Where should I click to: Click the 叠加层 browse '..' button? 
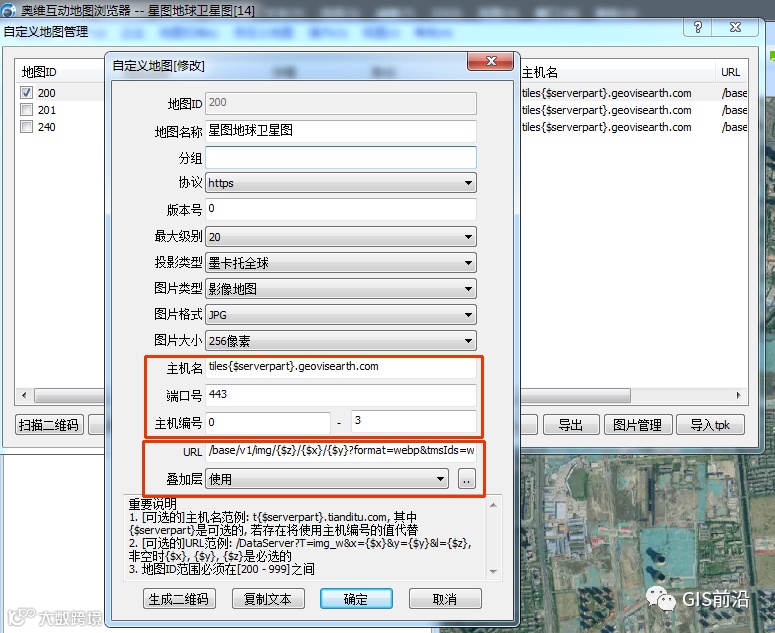pos(467,479)
